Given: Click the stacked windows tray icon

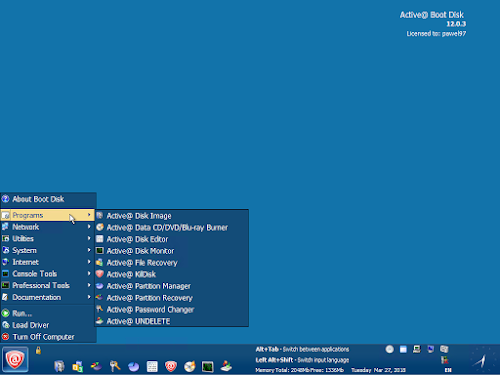Looking at the screenshot, I should (x=444, y=349).
